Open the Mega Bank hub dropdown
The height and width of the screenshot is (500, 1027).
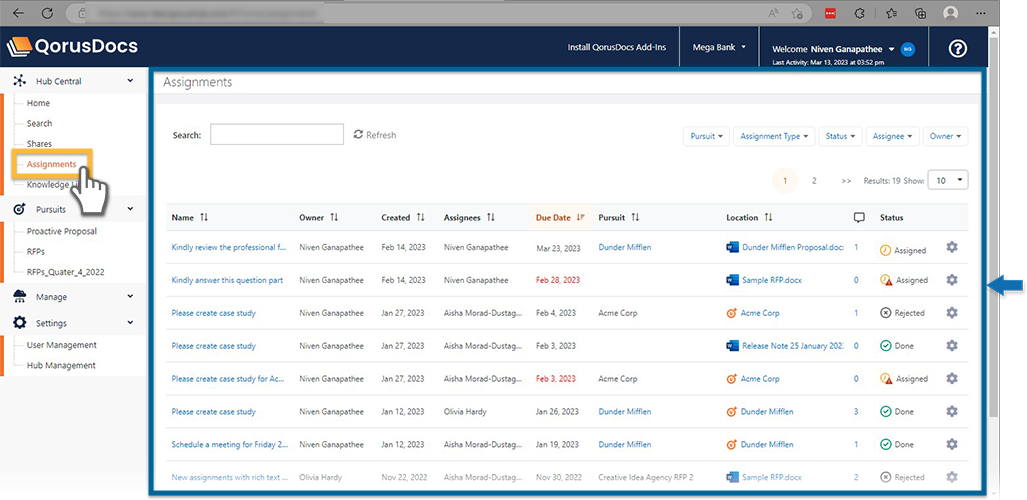[x=719, y=47]
